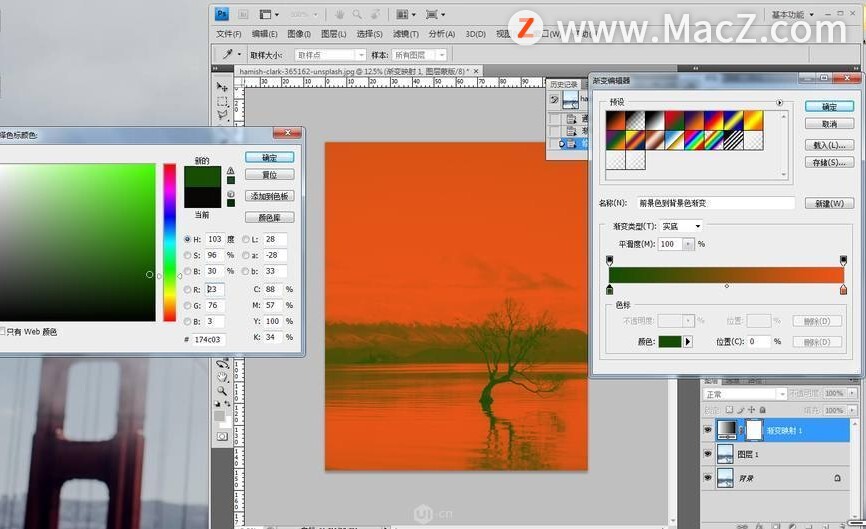Click 新建(W) button

tap(829, 203)
